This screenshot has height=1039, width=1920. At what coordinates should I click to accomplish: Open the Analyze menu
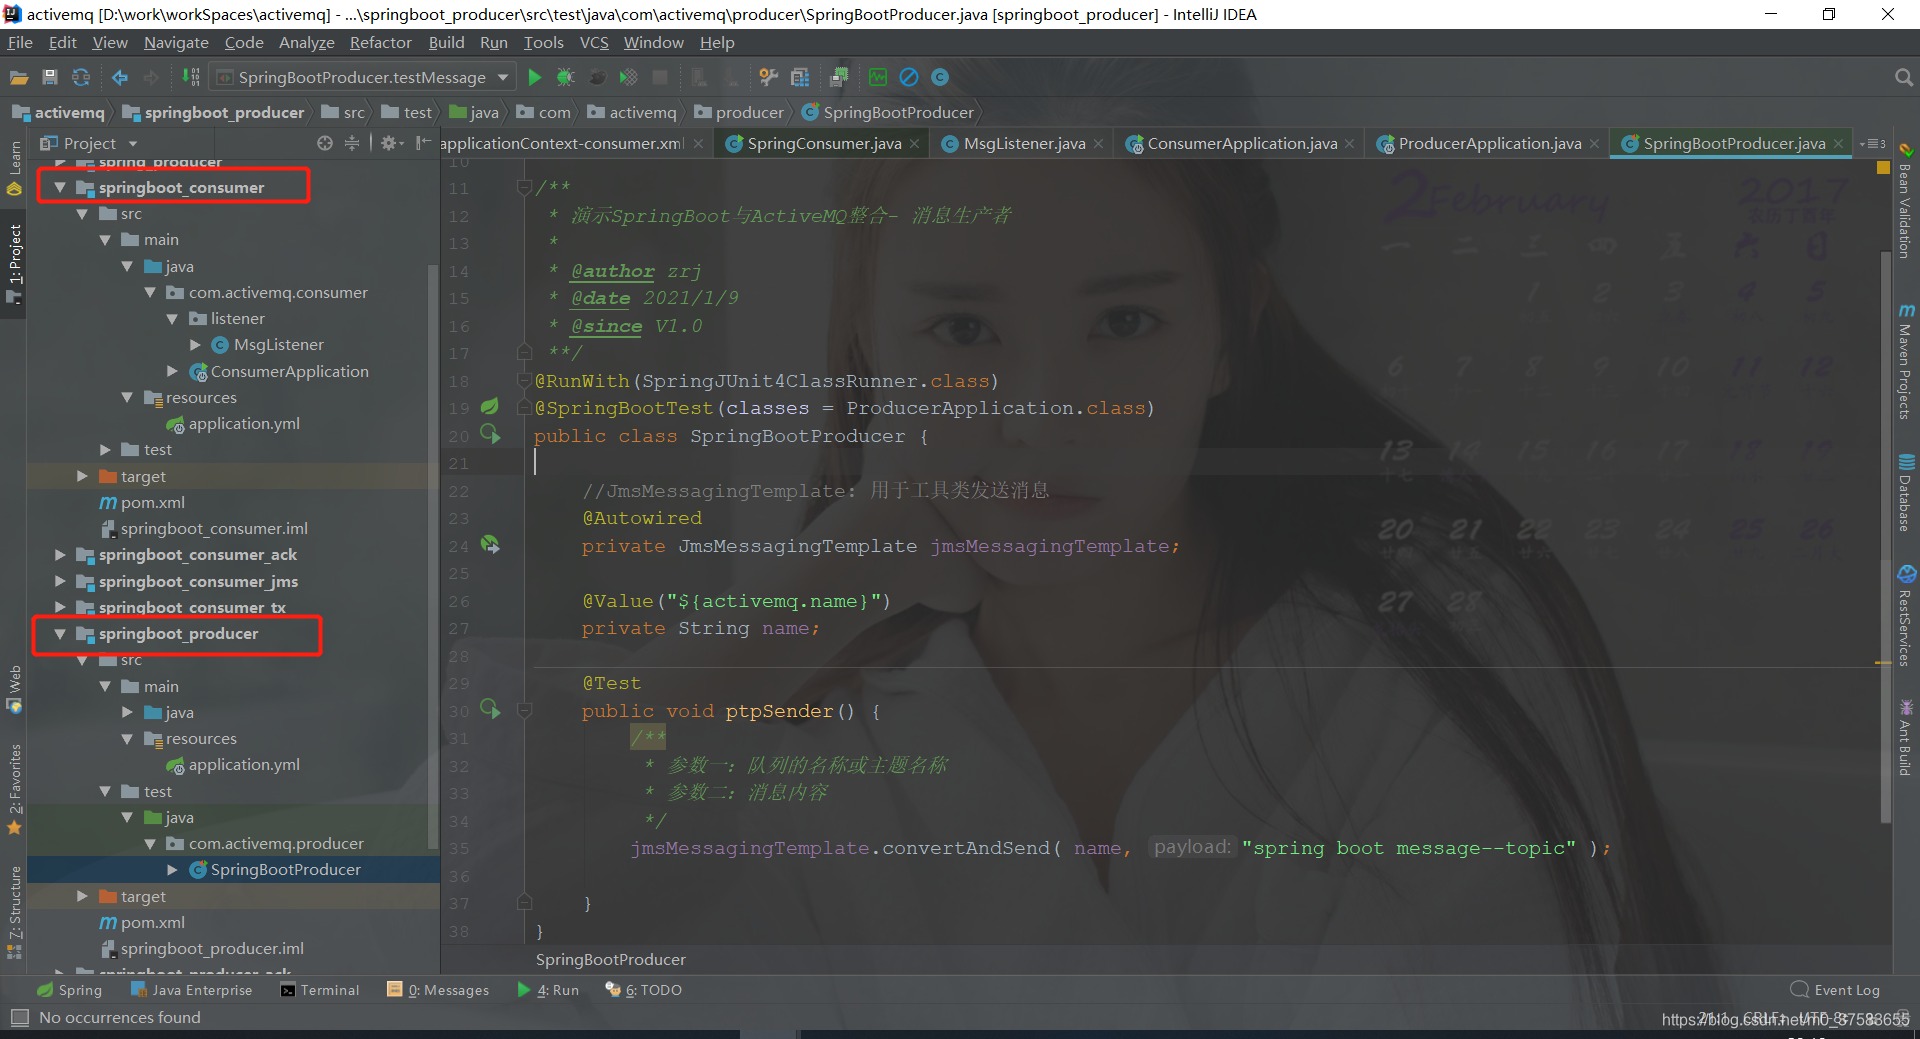click(306, 42)
